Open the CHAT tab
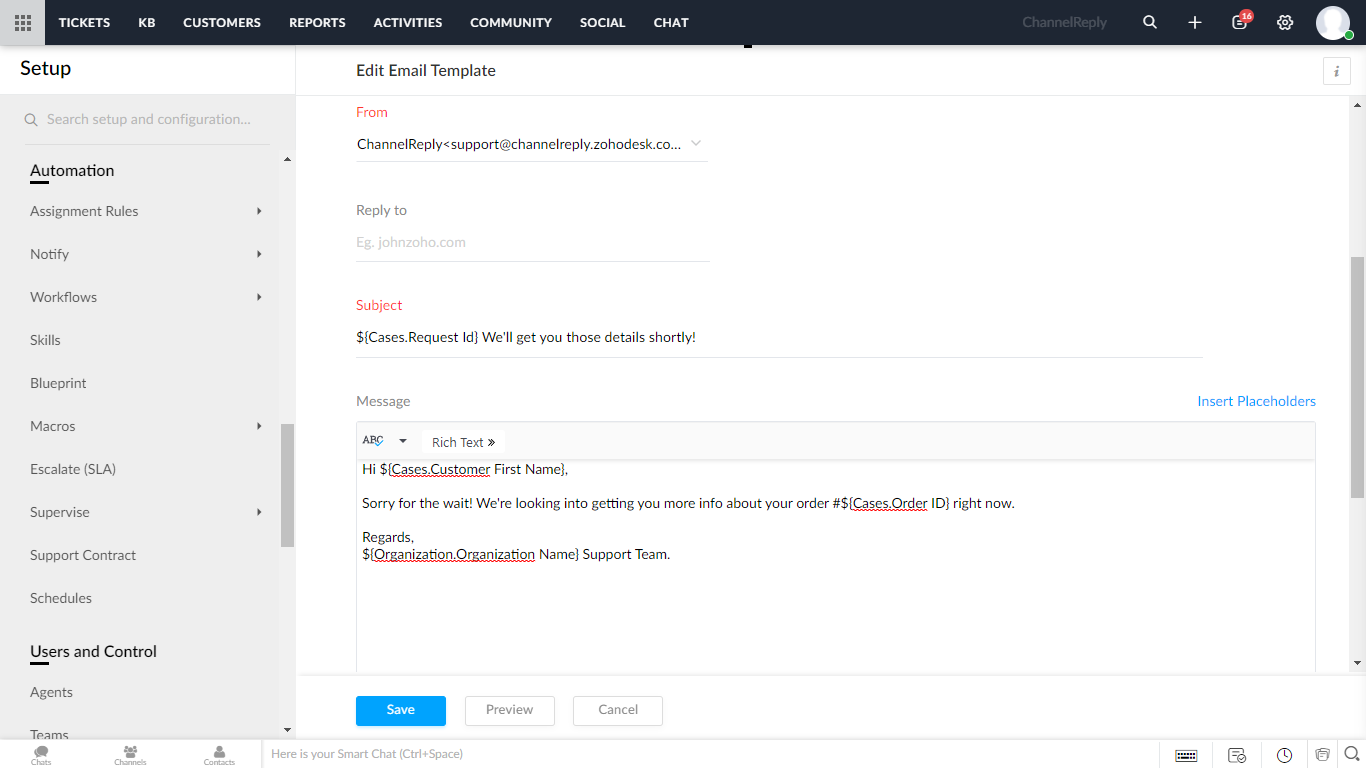1366x768 pixels. pyautogui.click(x=671, y=22)
